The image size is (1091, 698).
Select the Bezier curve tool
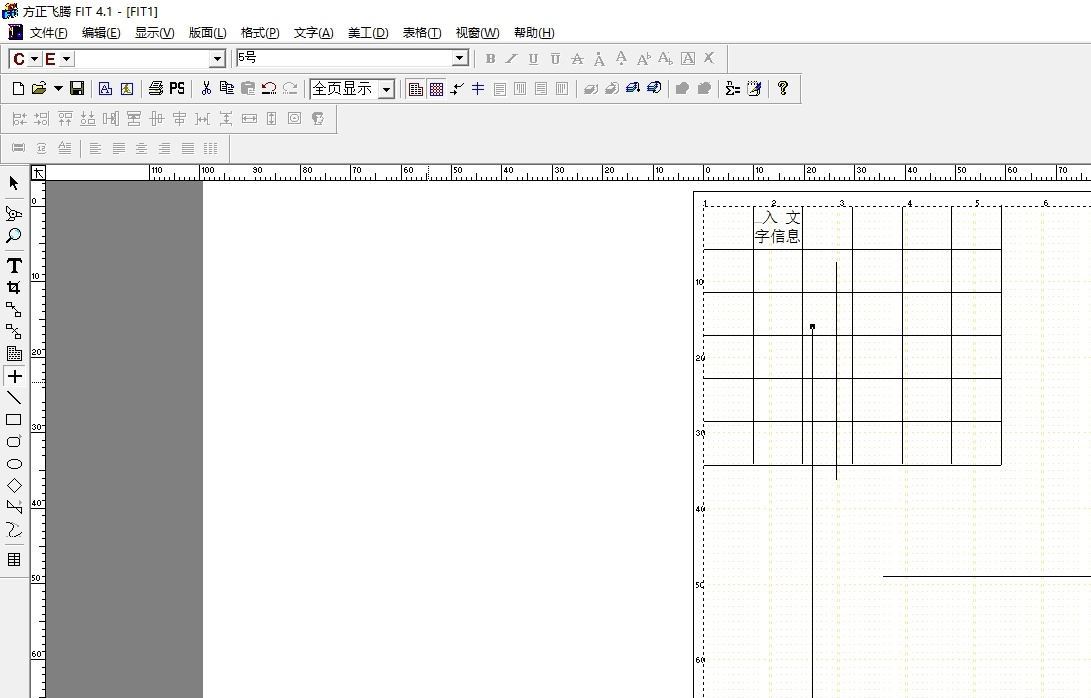pyautogui.click(x=14, y=530)
